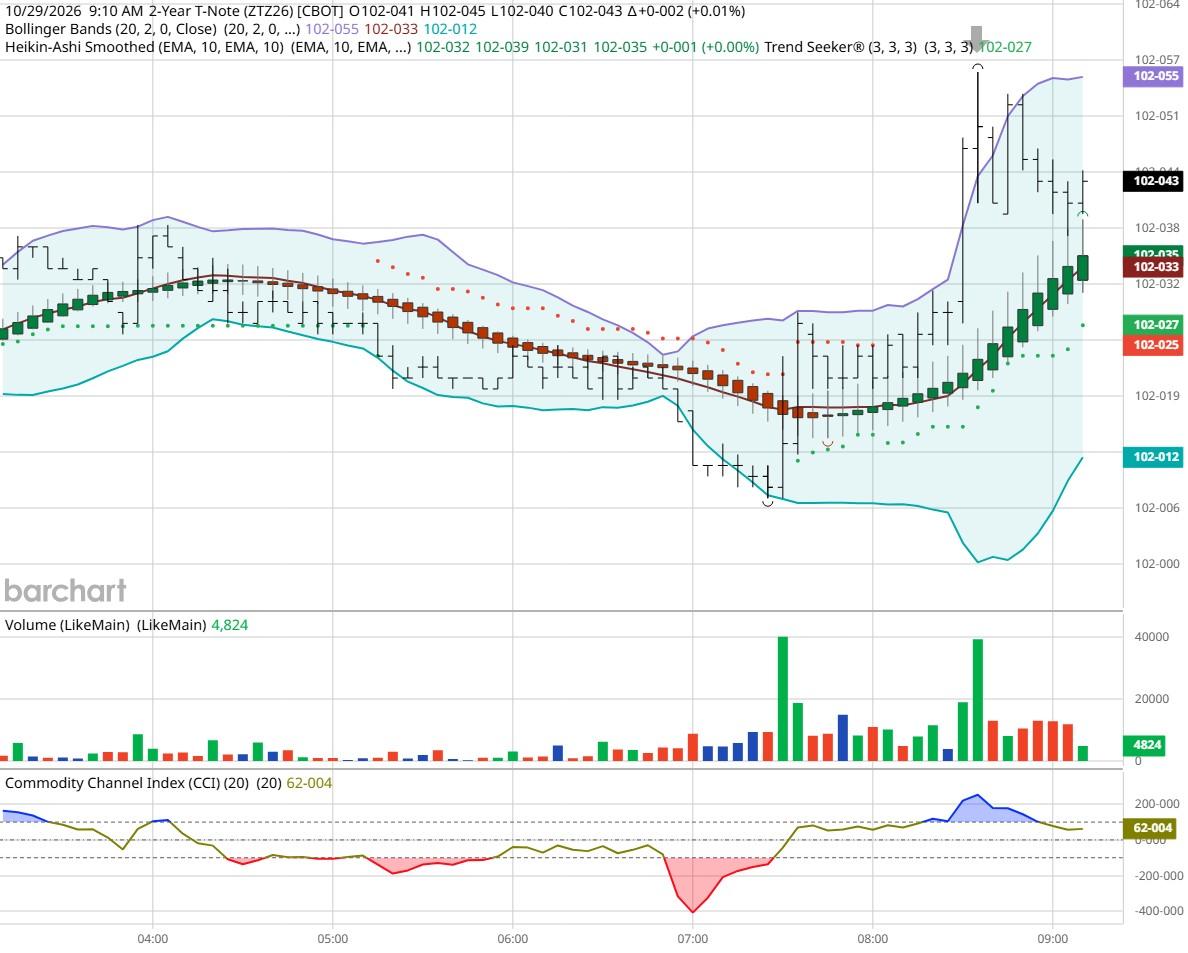Click the "07:00" time axis label
The height and width of the screenshot is (953, 1188).
click(x=692, y=939)
